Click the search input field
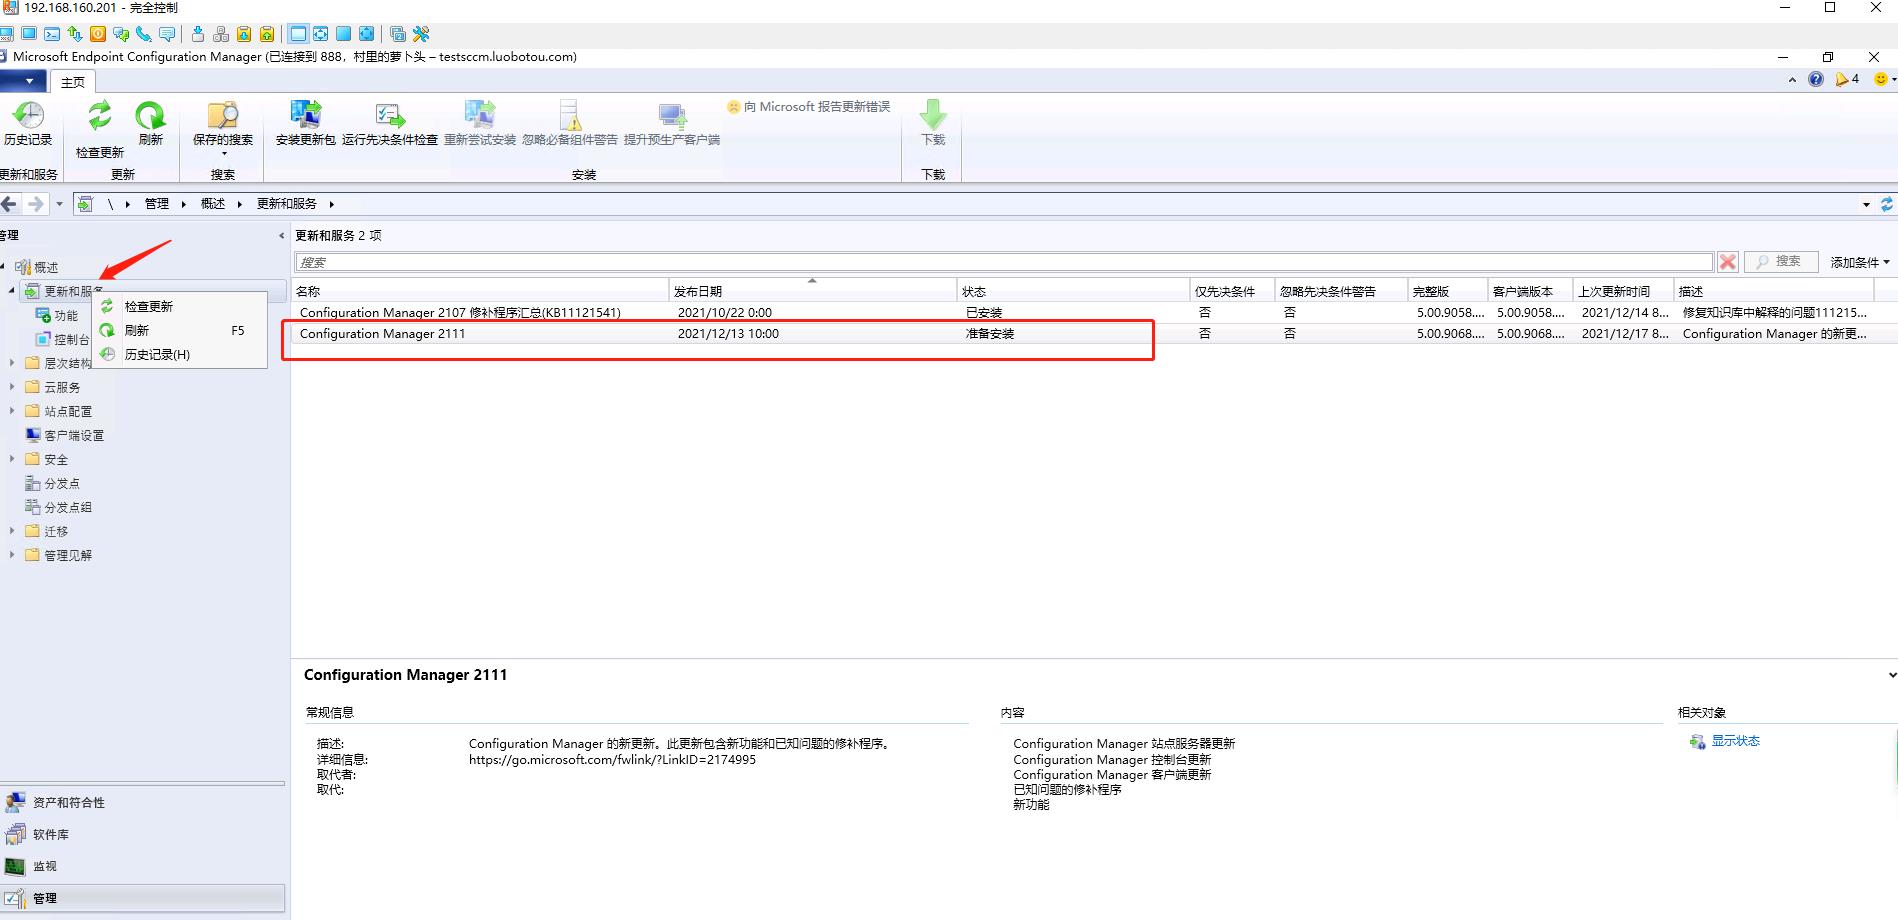Screen dimensions: 1898x920 1004,262
